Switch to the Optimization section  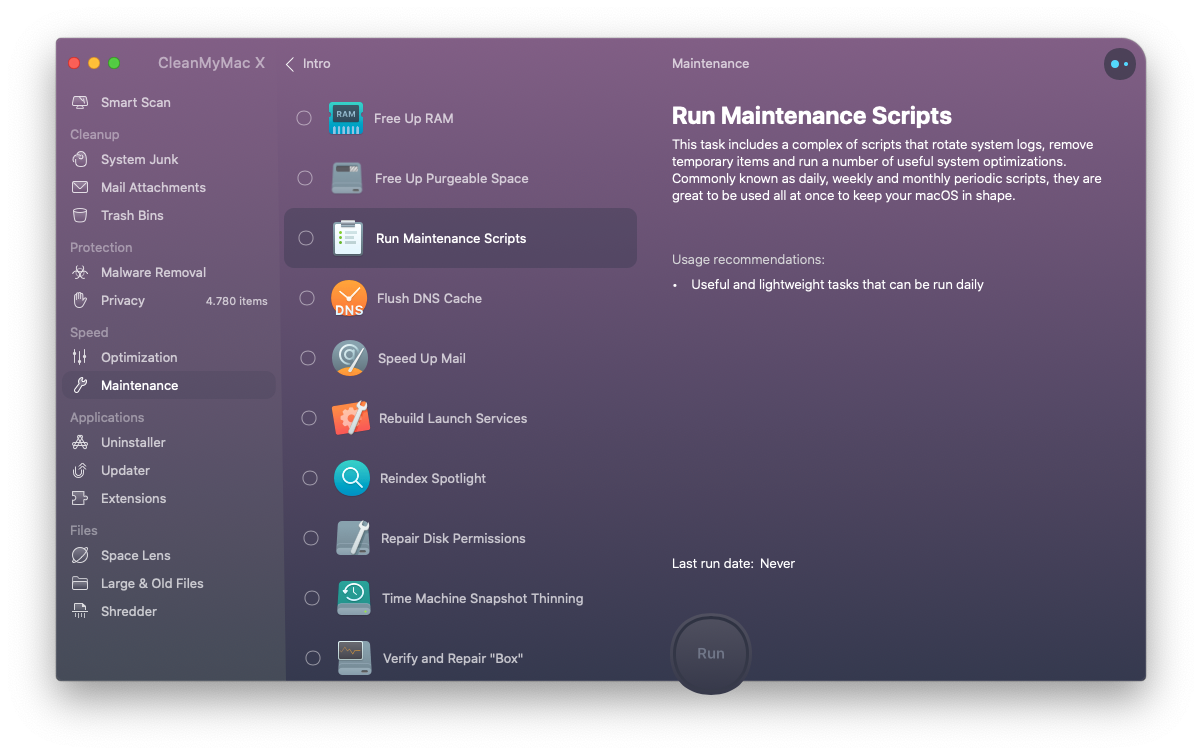tap(139, 357)
